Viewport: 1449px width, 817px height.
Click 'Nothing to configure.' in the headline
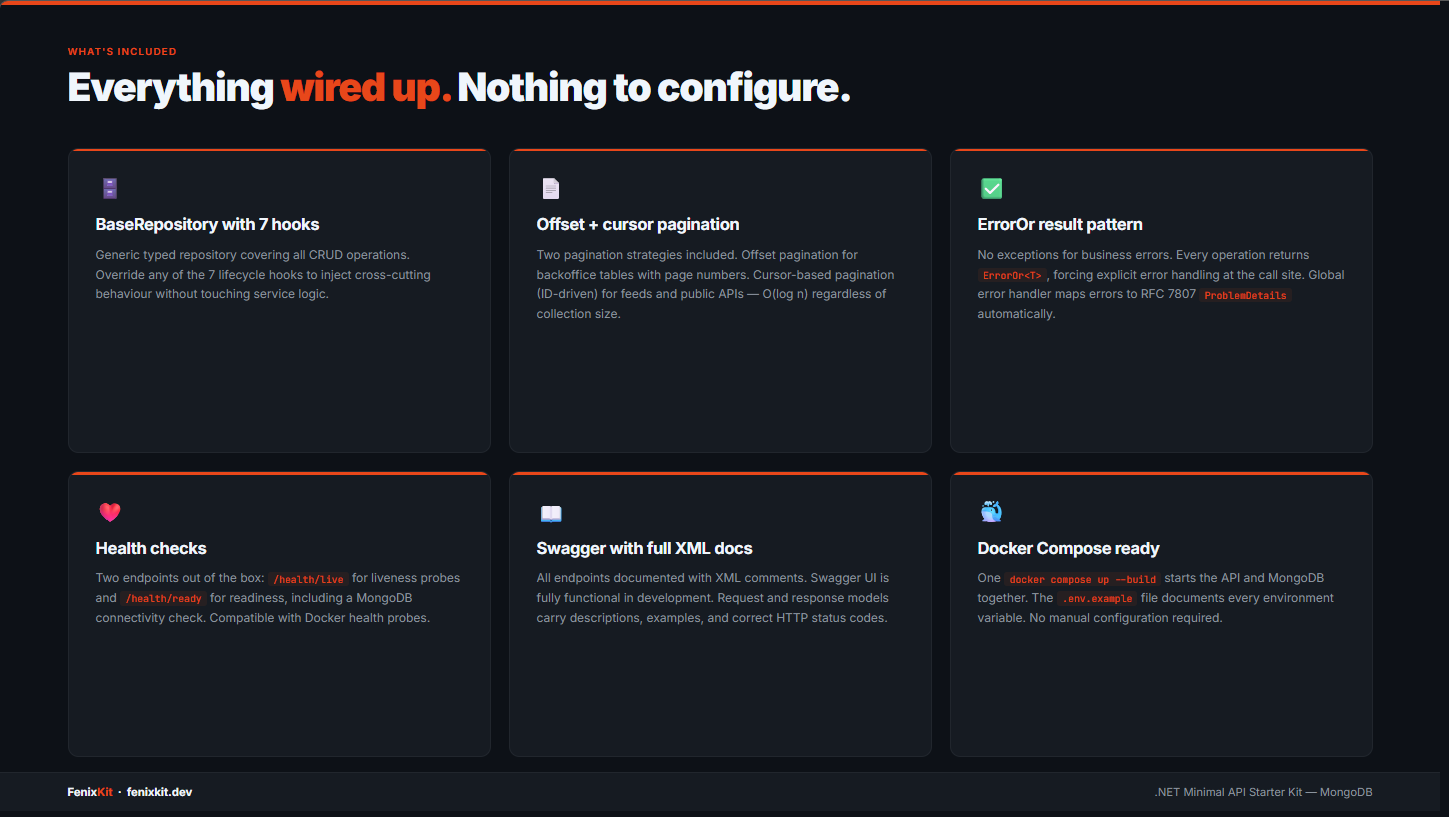654,88
